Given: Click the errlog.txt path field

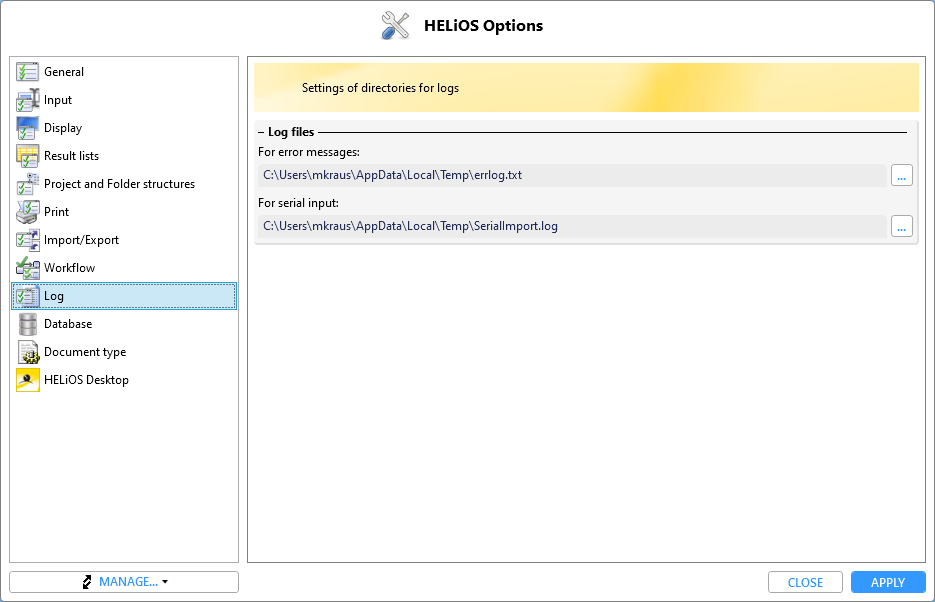Looking at the screenshot, I should click(x=570, y=175).
